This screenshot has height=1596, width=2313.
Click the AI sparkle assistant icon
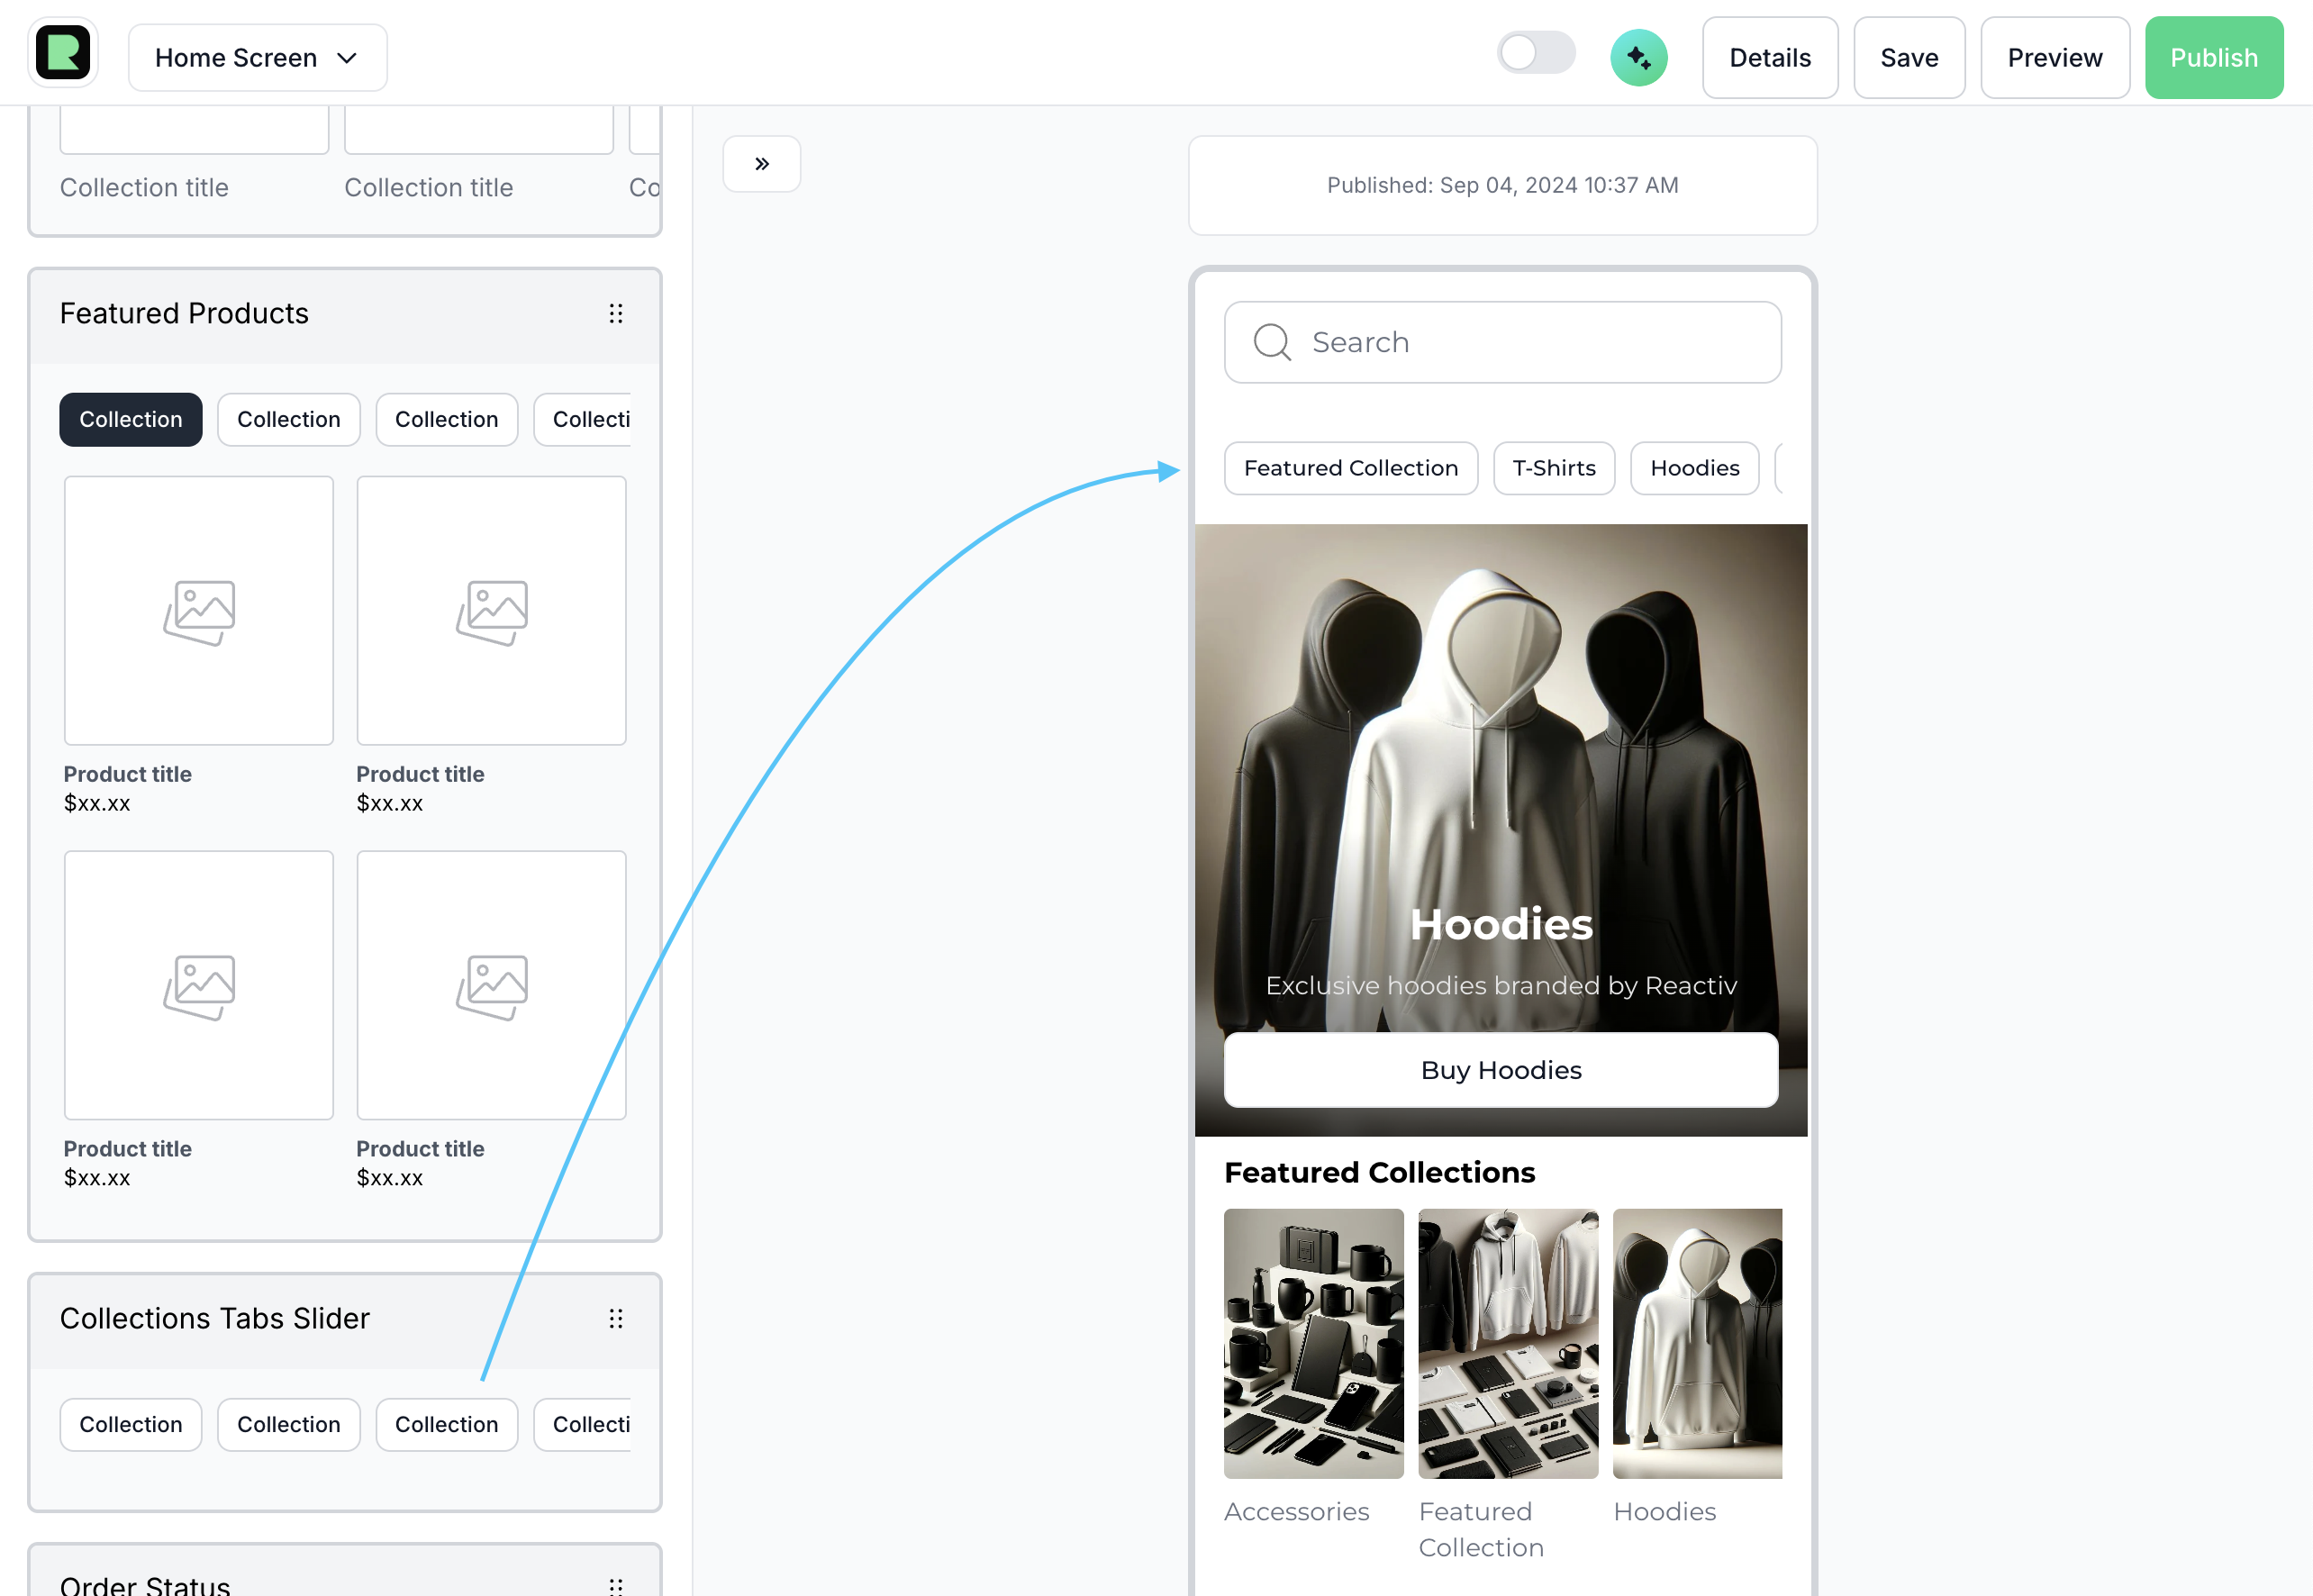(1638, 58)
